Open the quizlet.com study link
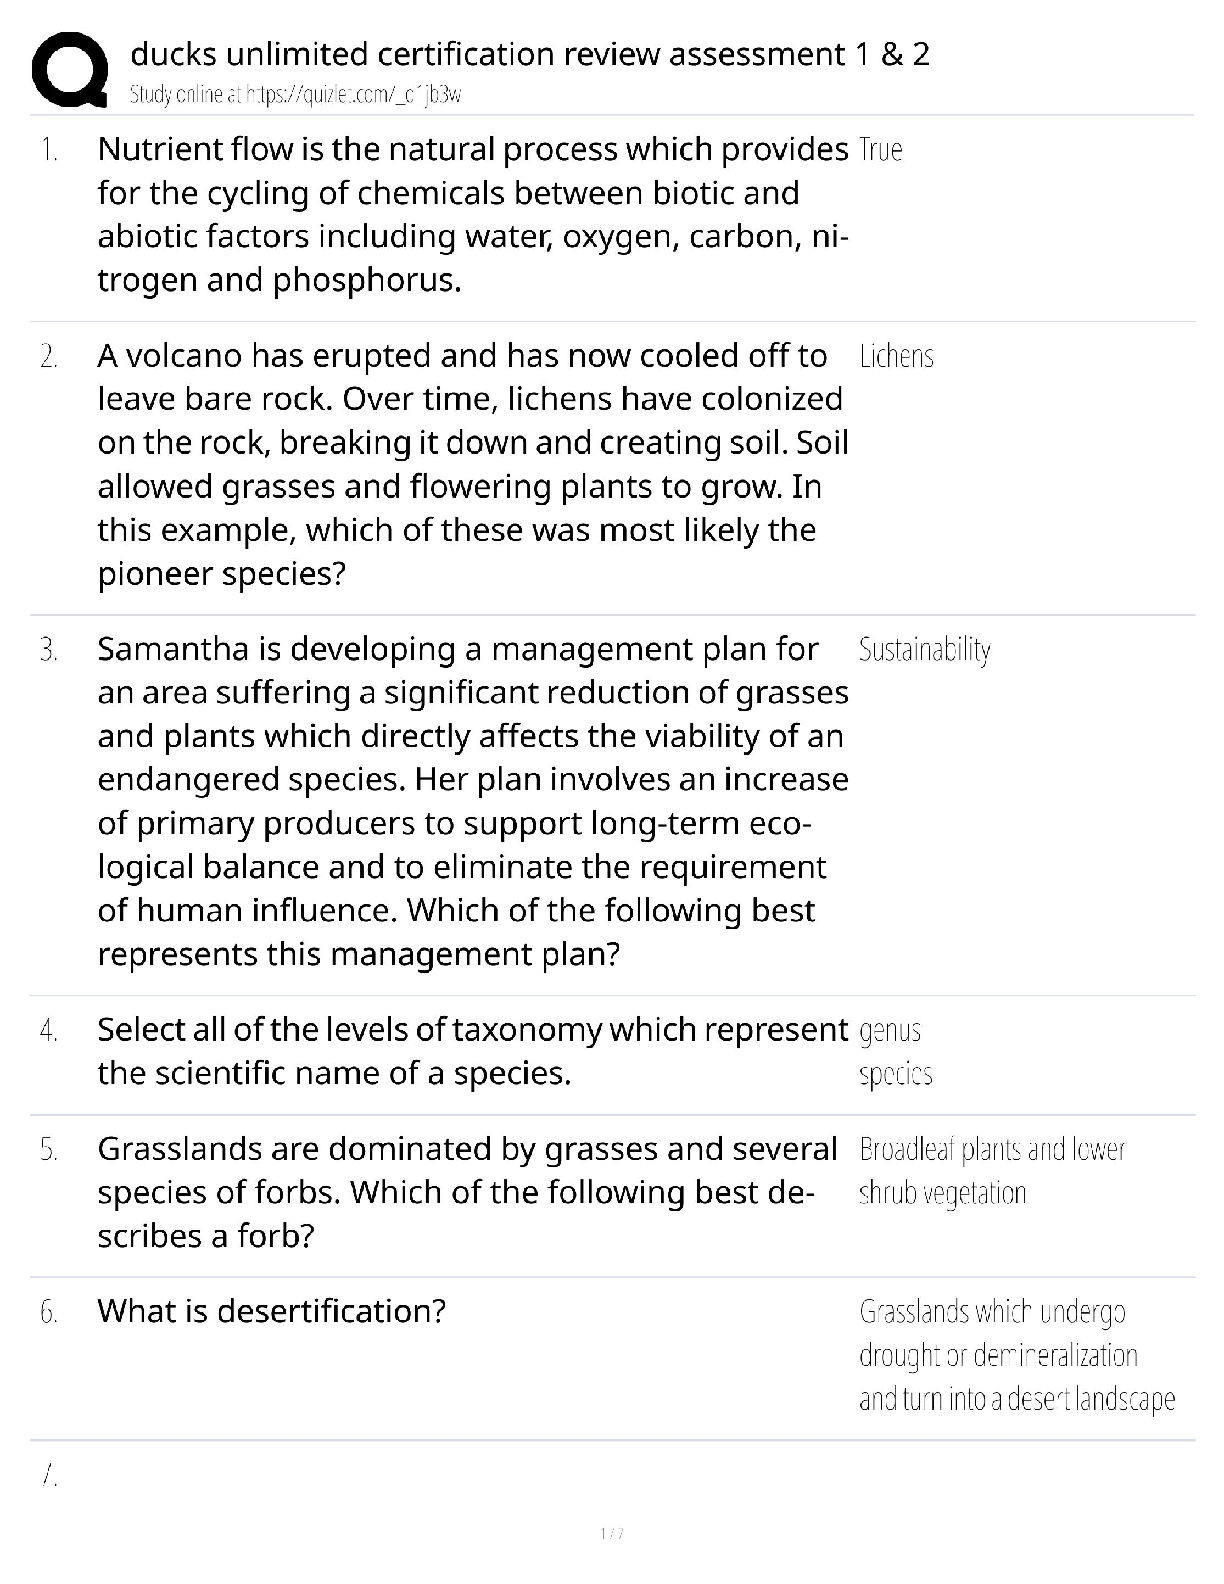This screenshot has width=1224, height=1584. coord(296,95)
